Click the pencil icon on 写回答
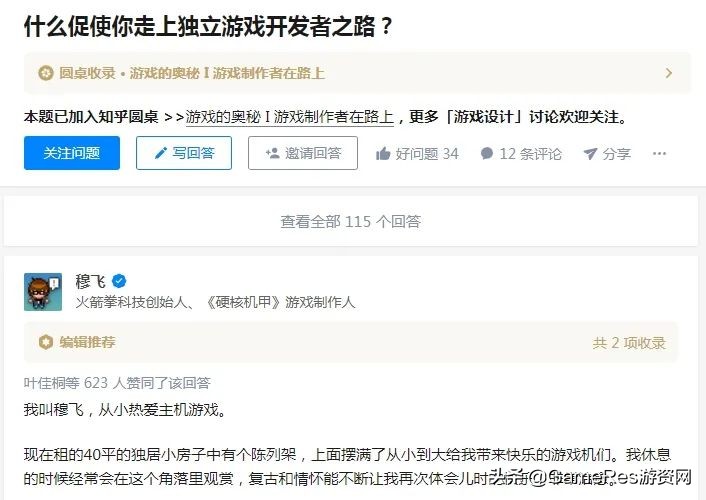The width and height of the screenshot is (706, 500). pos(159,153)
